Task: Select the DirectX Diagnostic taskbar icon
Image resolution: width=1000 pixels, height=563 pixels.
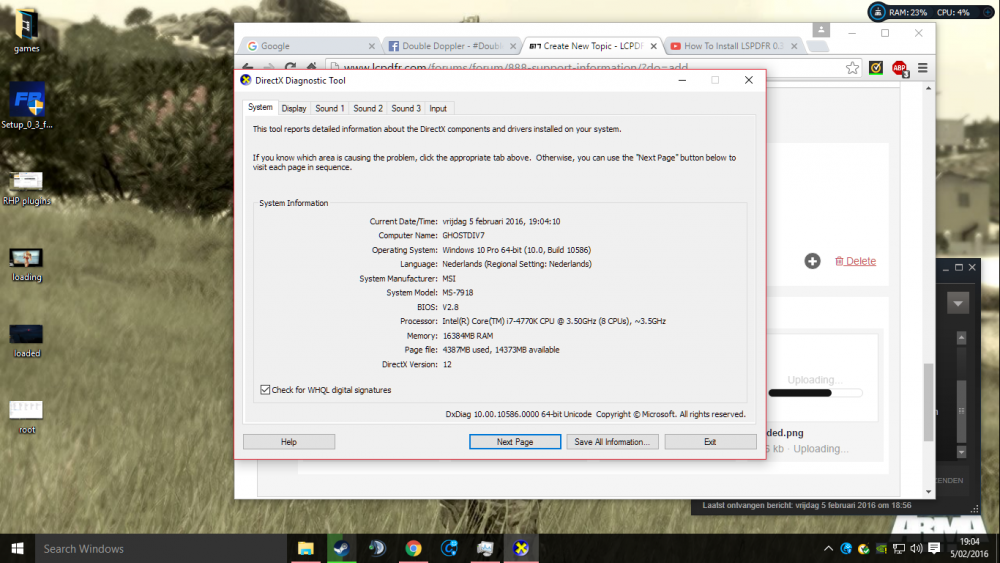Action: coord(521,548)
